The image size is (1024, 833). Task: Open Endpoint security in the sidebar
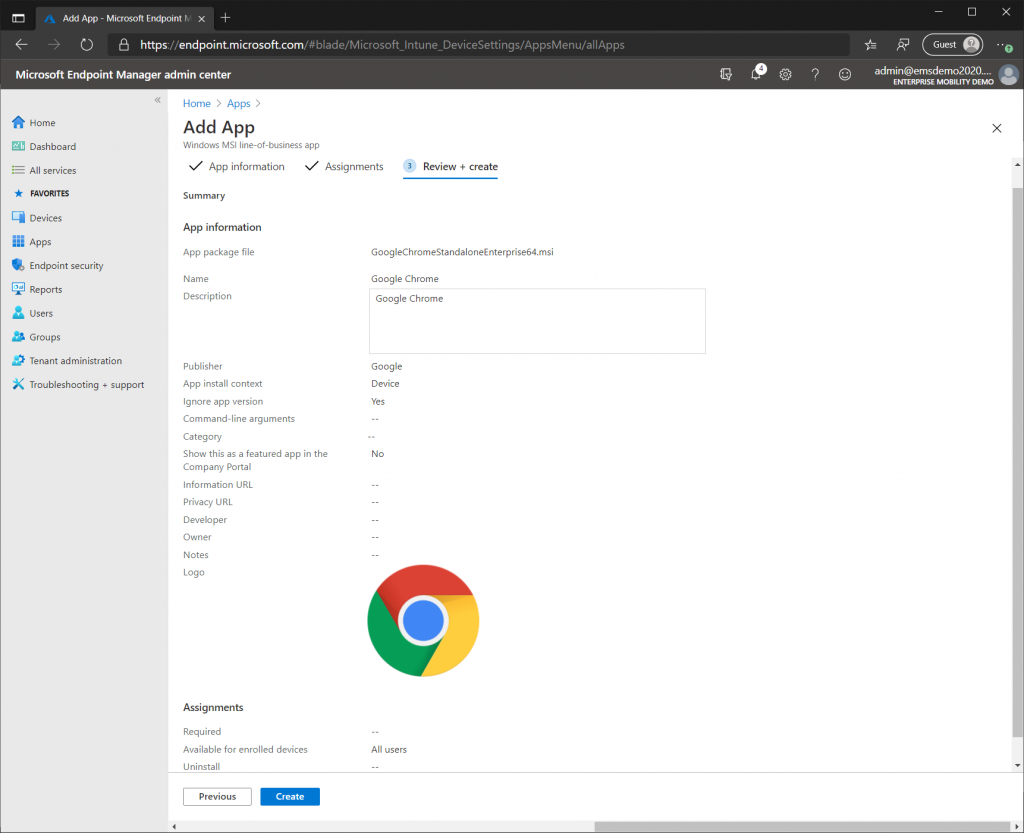point(57,266)
